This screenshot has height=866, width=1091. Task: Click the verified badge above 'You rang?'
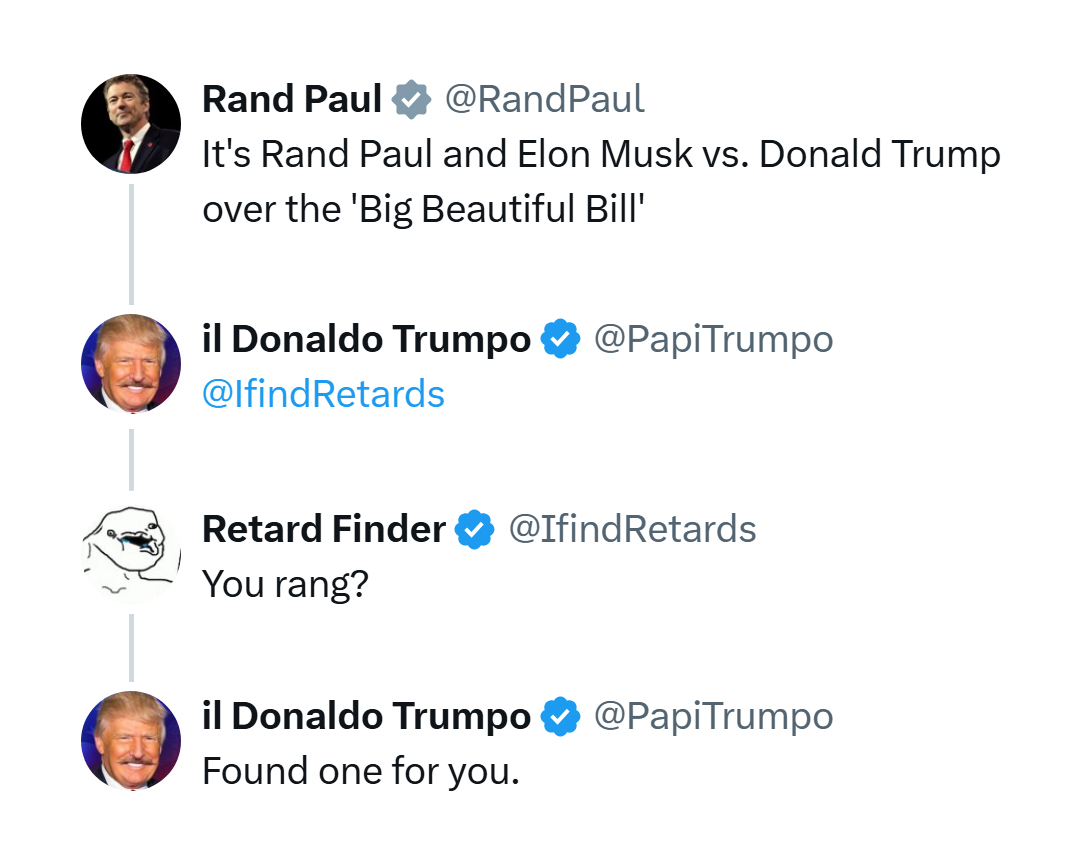click(475, 529)
